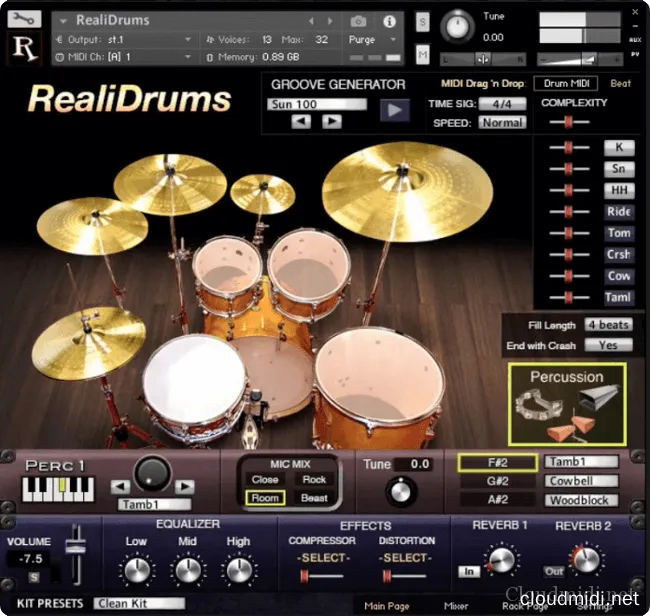Go to next instrument arrow in header
This screenshot has height=616, width=650.
tap(330, 21)
